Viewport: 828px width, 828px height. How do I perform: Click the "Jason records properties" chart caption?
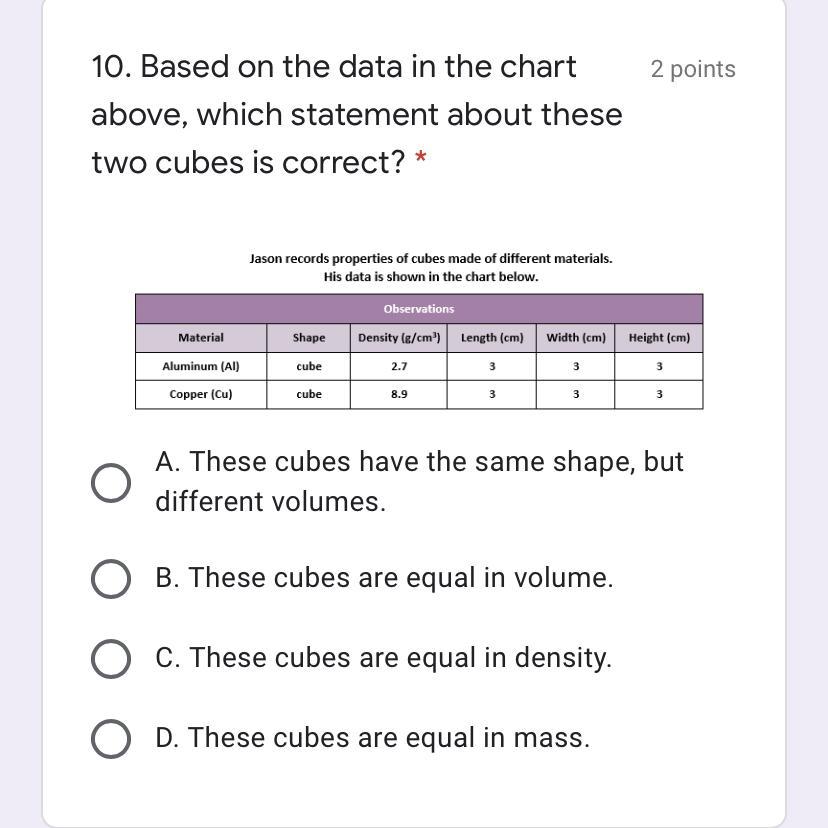tap(430, 258)
